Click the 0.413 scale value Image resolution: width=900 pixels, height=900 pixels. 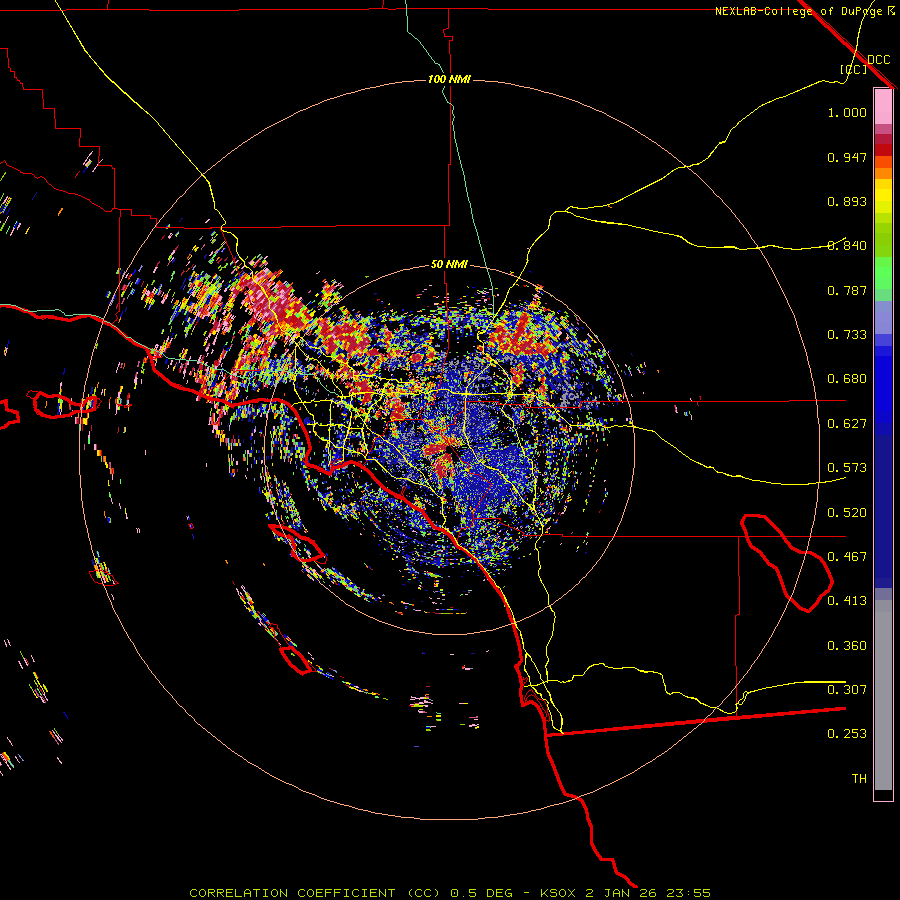(847, 601)
